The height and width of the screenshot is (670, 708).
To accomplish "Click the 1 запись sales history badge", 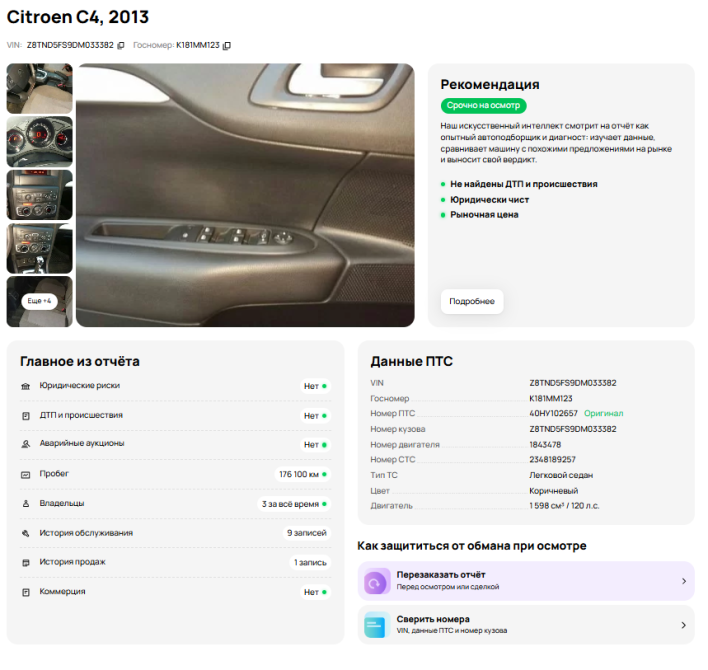I will coord(310,563).
